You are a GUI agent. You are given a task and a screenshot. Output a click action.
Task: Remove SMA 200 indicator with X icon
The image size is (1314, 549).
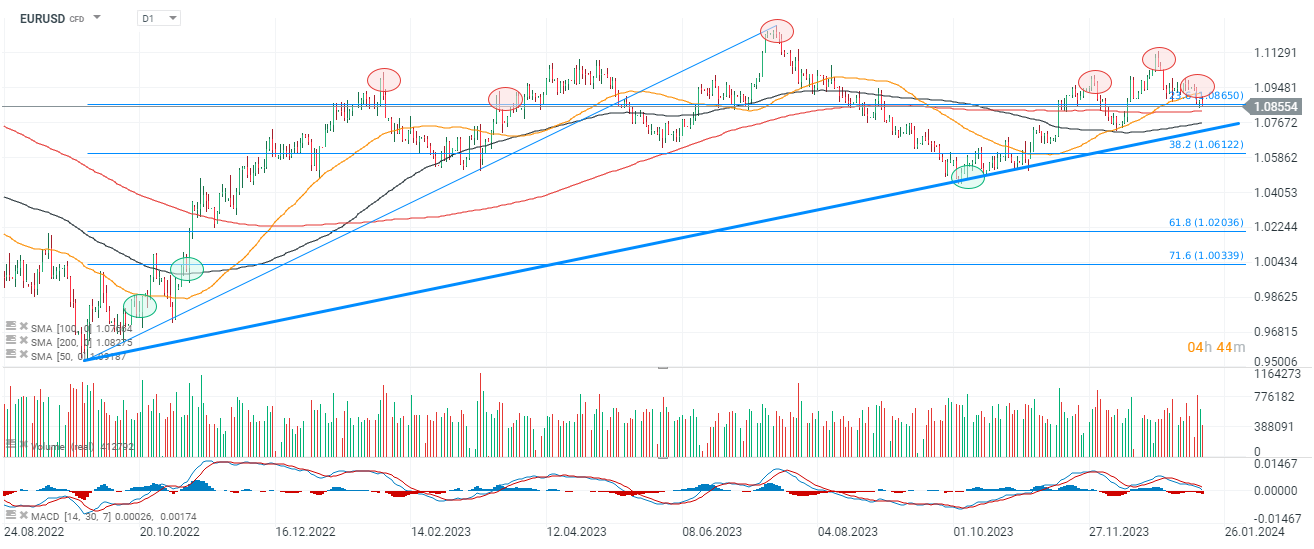pos(22,340)
